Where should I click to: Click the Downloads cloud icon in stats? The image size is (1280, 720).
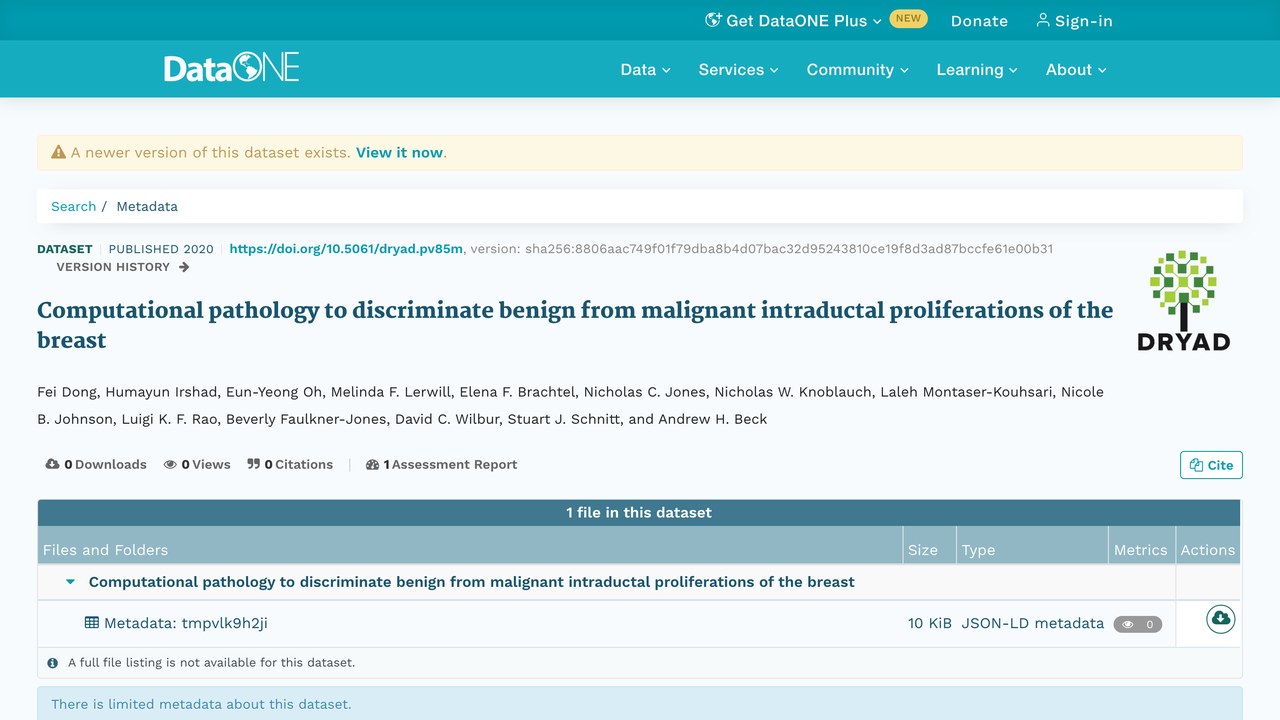click(53, 464)
